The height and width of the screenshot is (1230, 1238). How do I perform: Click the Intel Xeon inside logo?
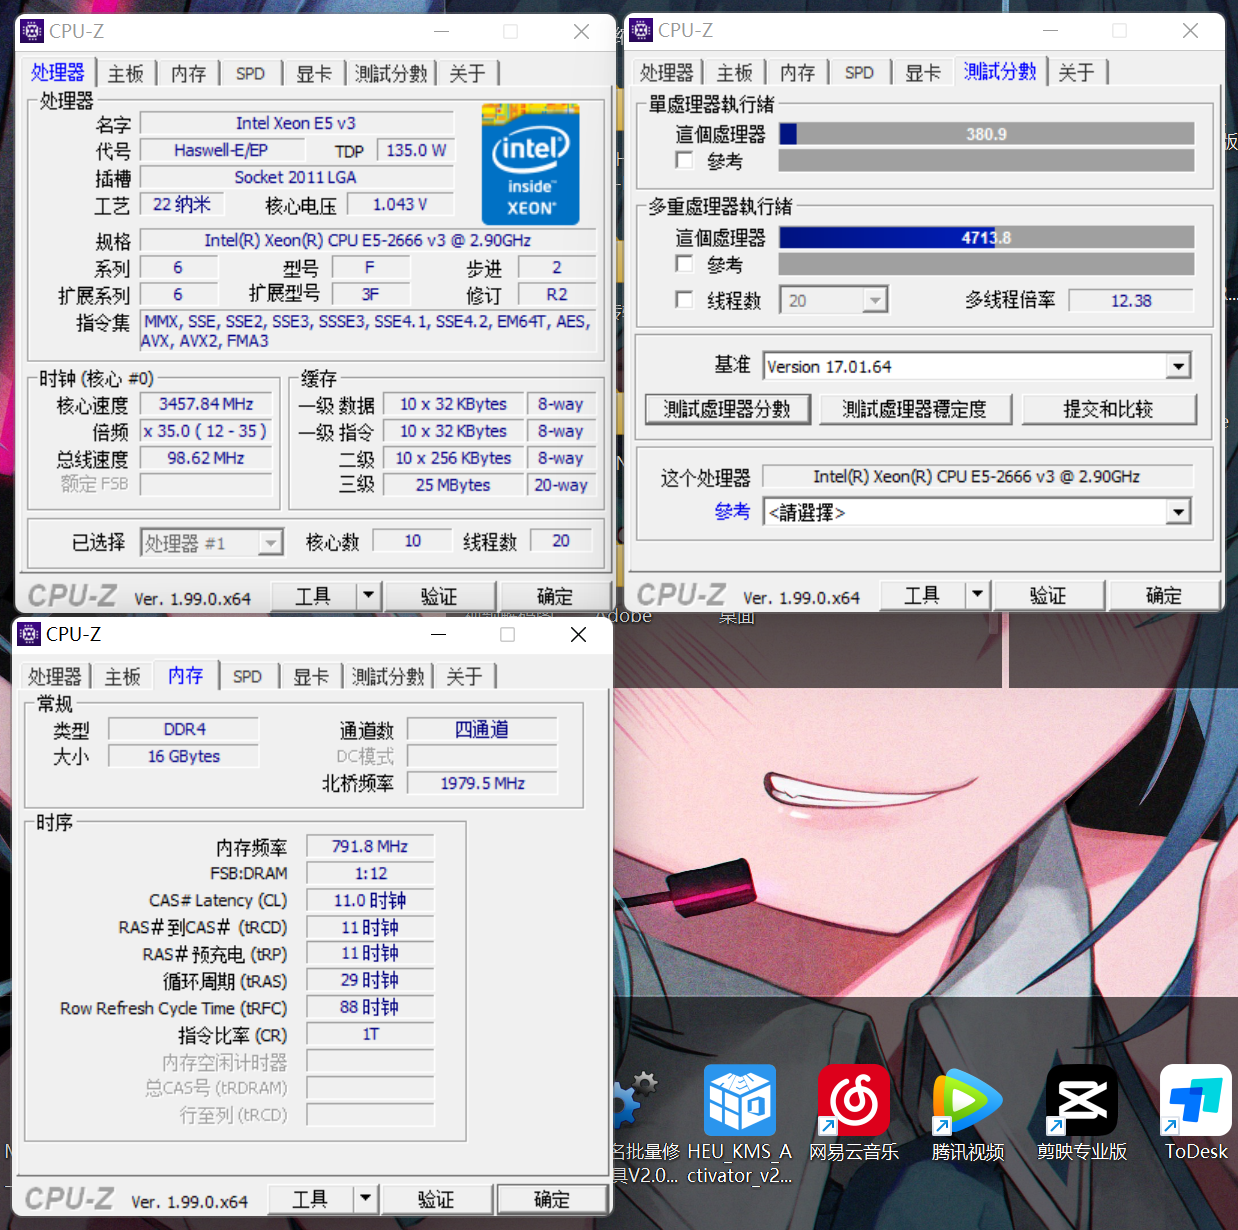(530, 164)
